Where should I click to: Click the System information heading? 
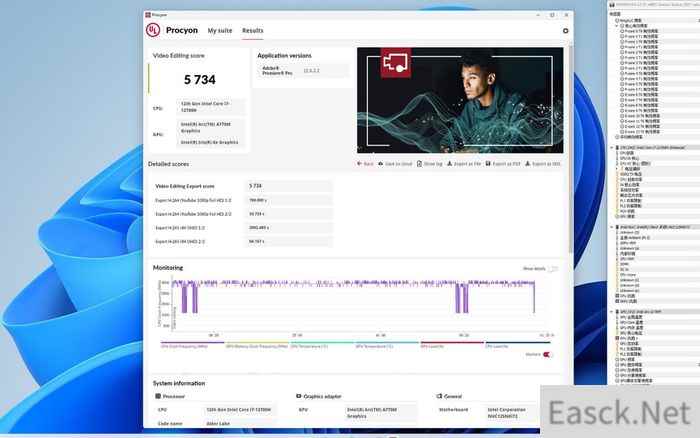[x=179, y=383]
